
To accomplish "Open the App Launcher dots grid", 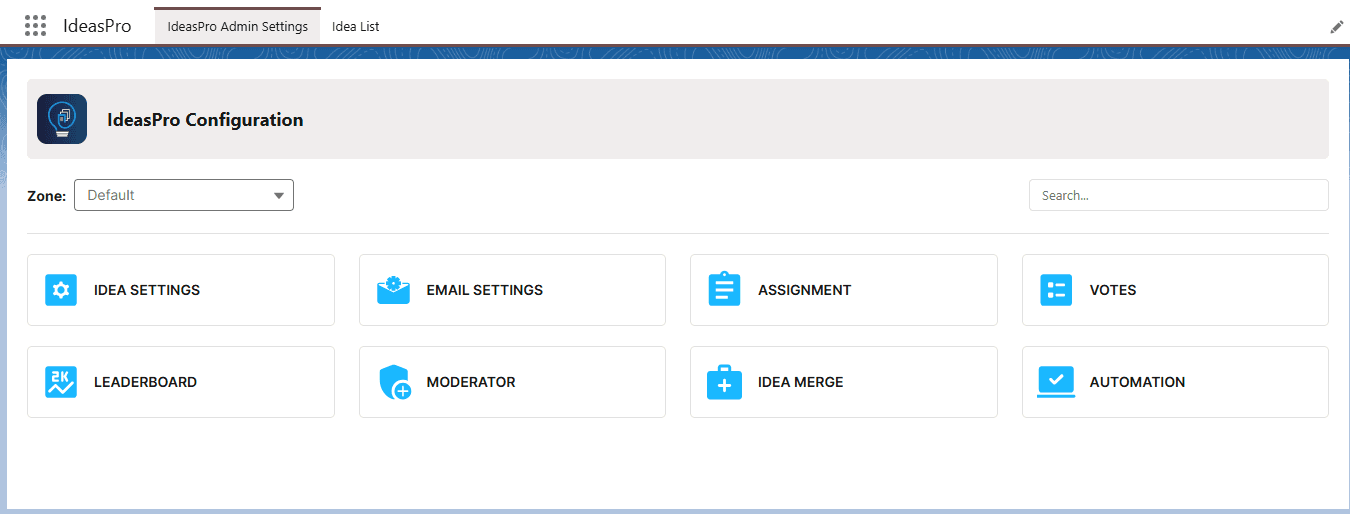I will [x=35, y=26].
